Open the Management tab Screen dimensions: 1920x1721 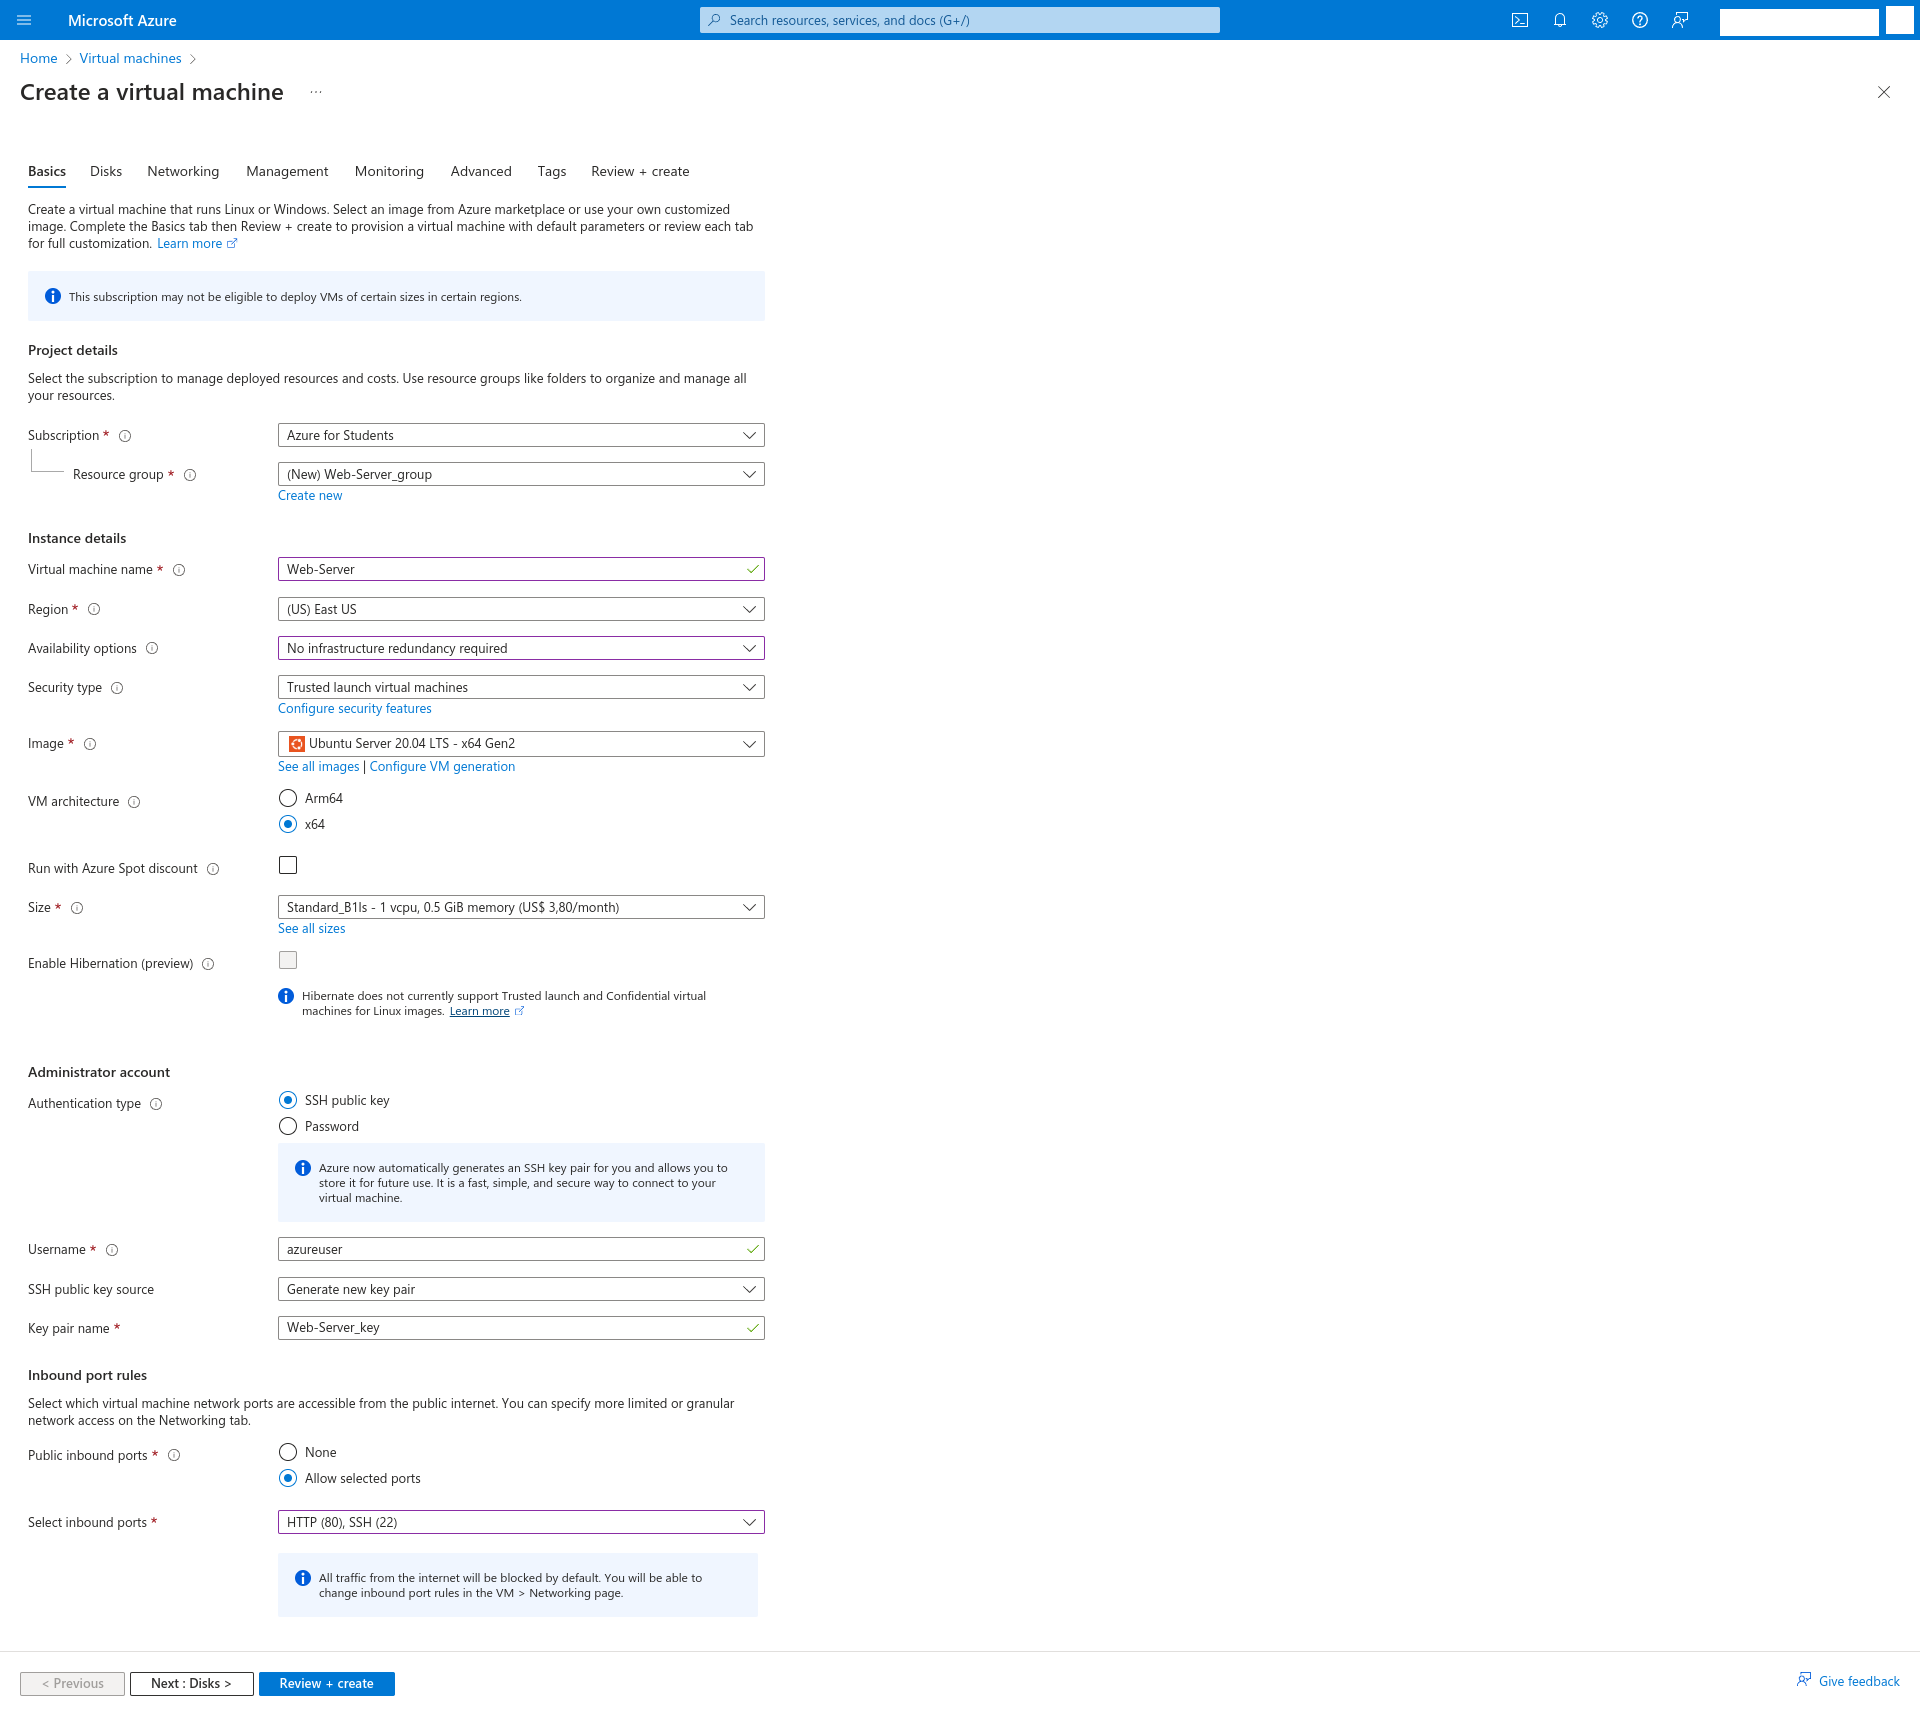pos(287,171)
